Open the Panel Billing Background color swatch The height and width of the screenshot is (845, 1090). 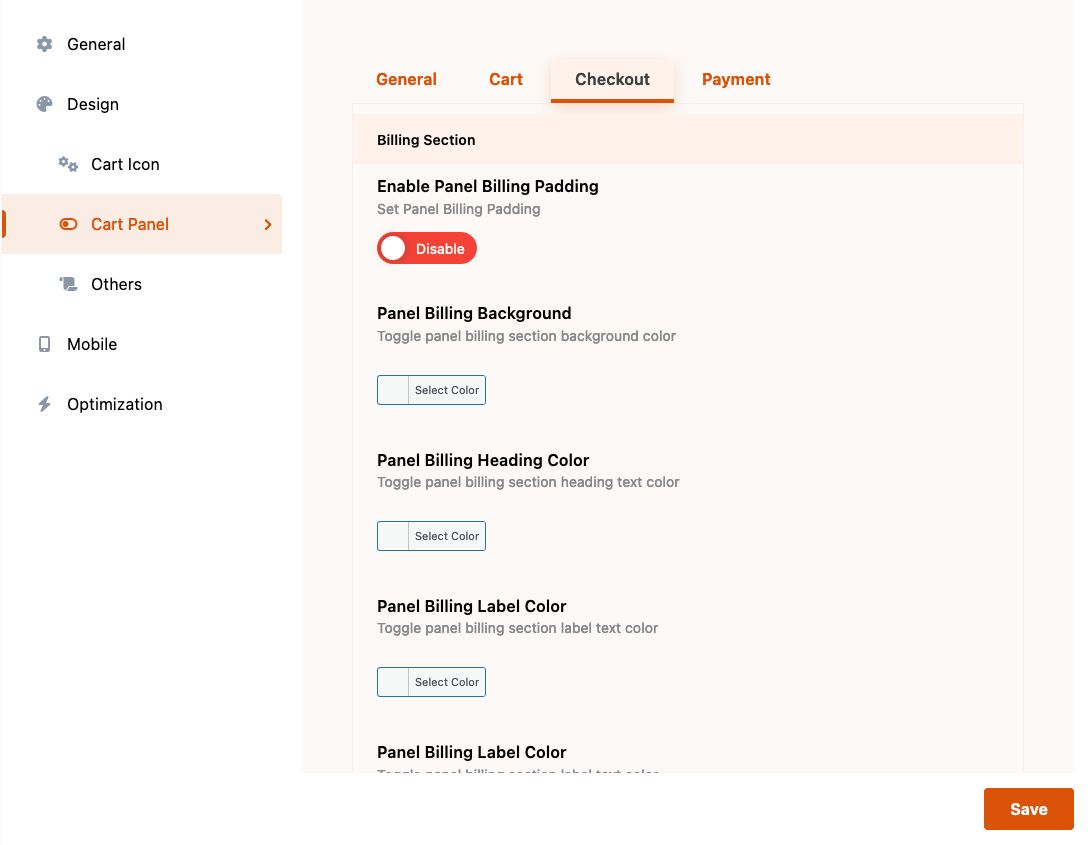pyautogui.click(x=393, y=390)
